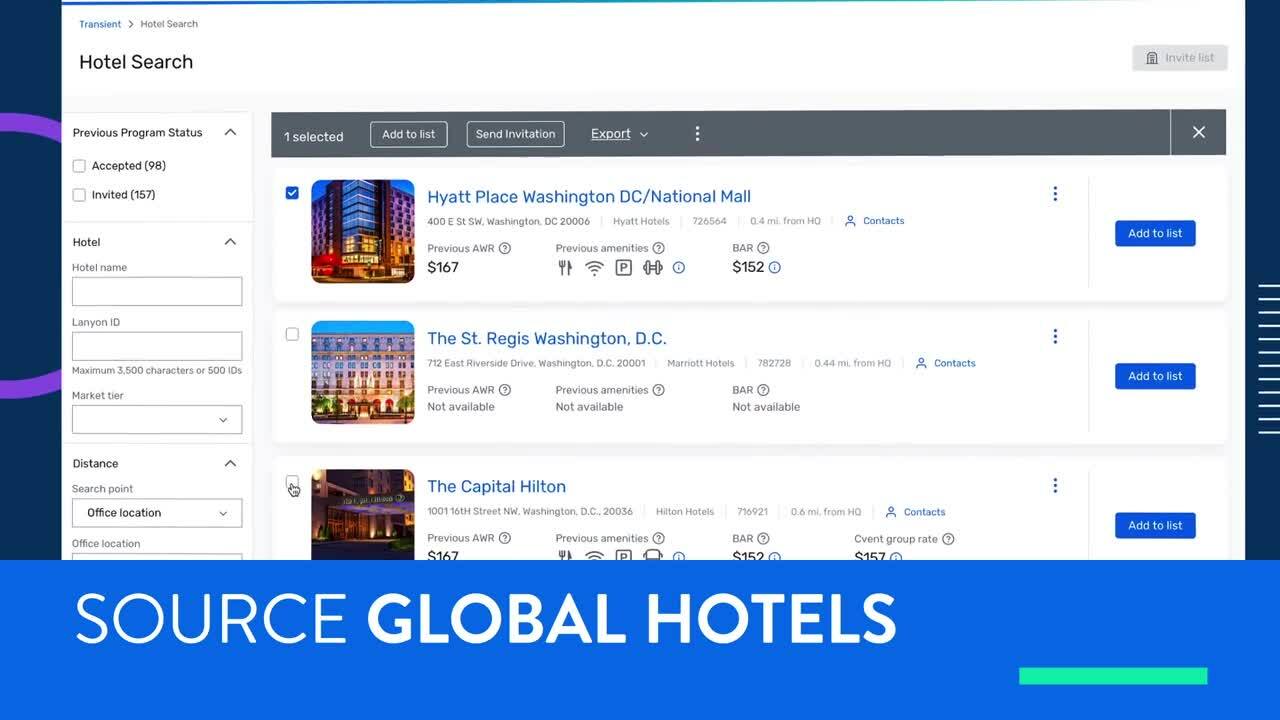Click the kebab menu in selection toolbar

[x=697, y=134]
